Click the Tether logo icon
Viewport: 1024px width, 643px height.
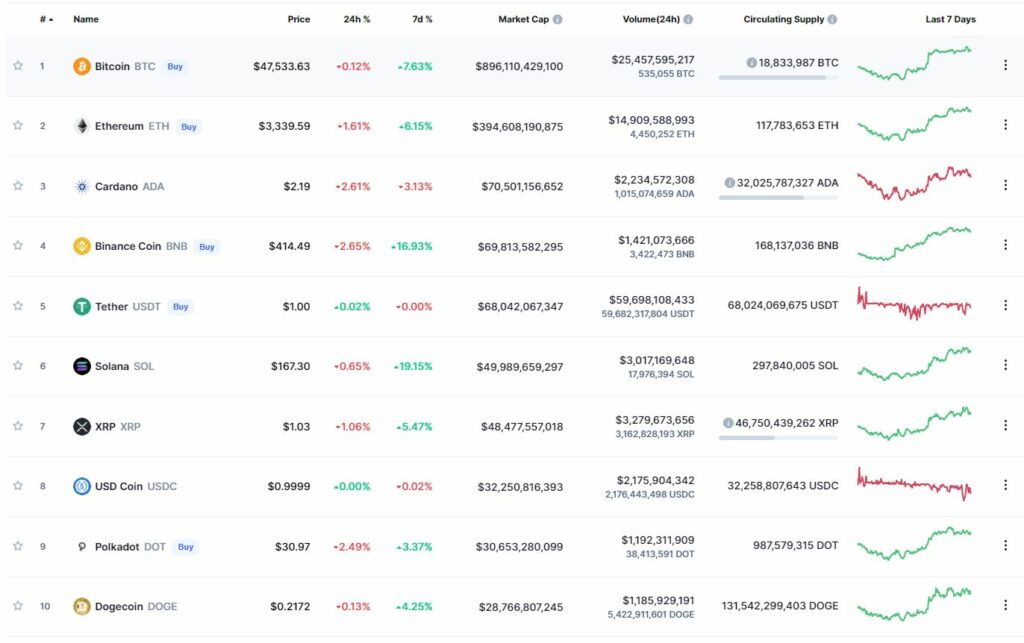(x=82, y=306)
